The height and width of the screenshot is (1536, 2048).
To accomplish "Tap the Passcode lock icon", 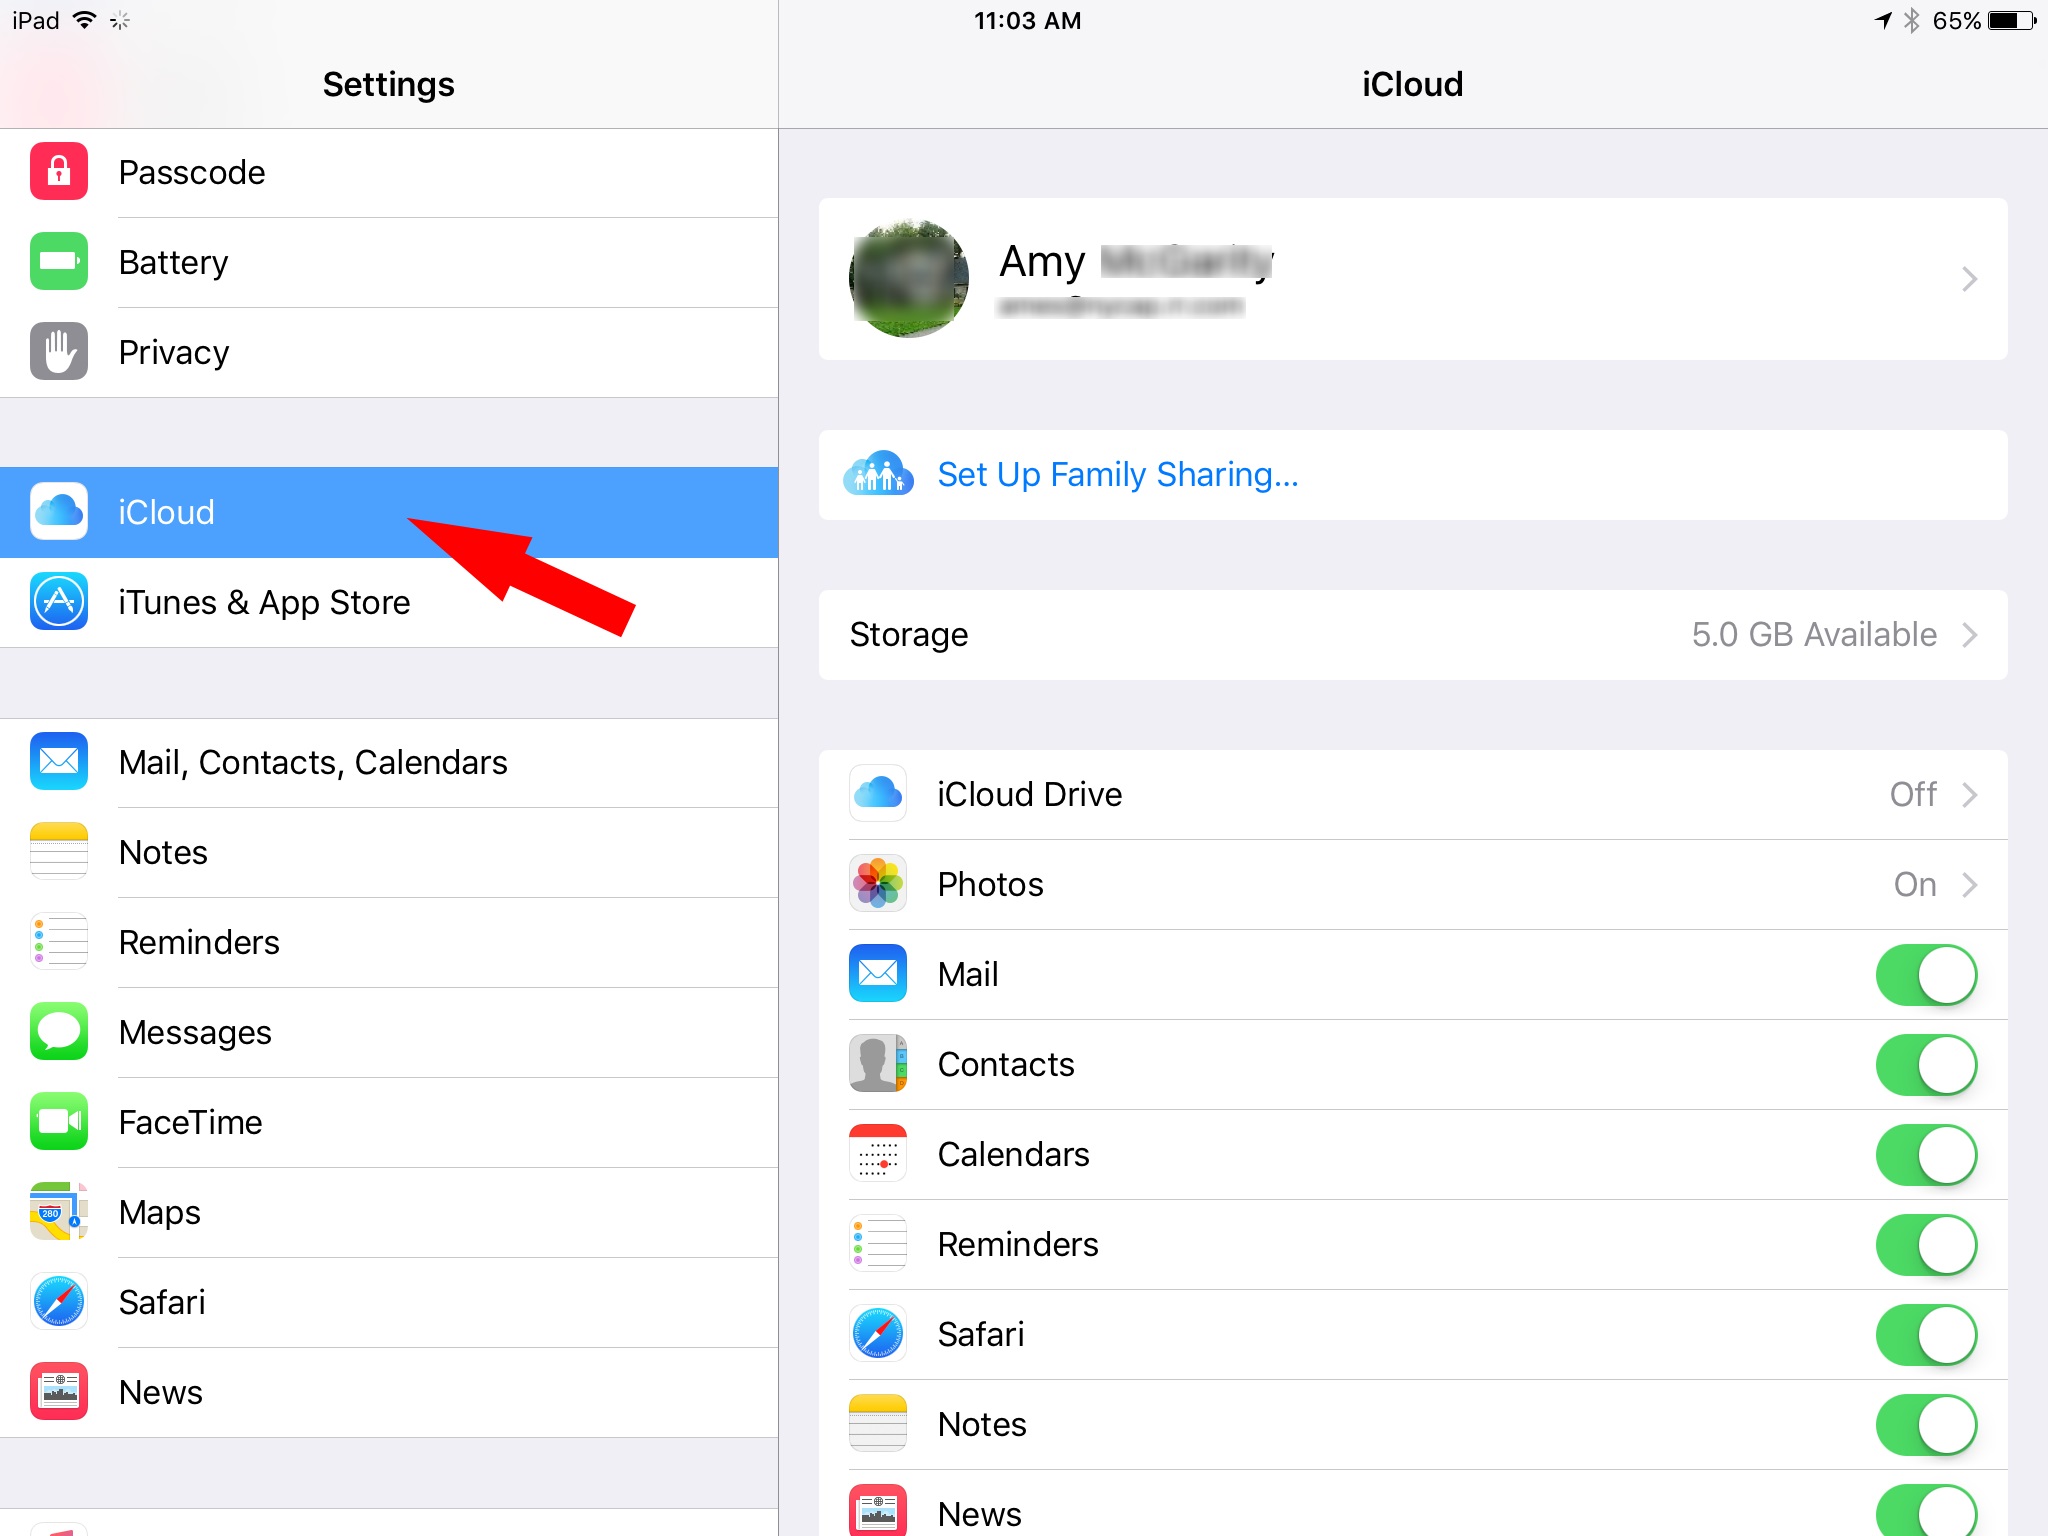I will coord(59,172).
